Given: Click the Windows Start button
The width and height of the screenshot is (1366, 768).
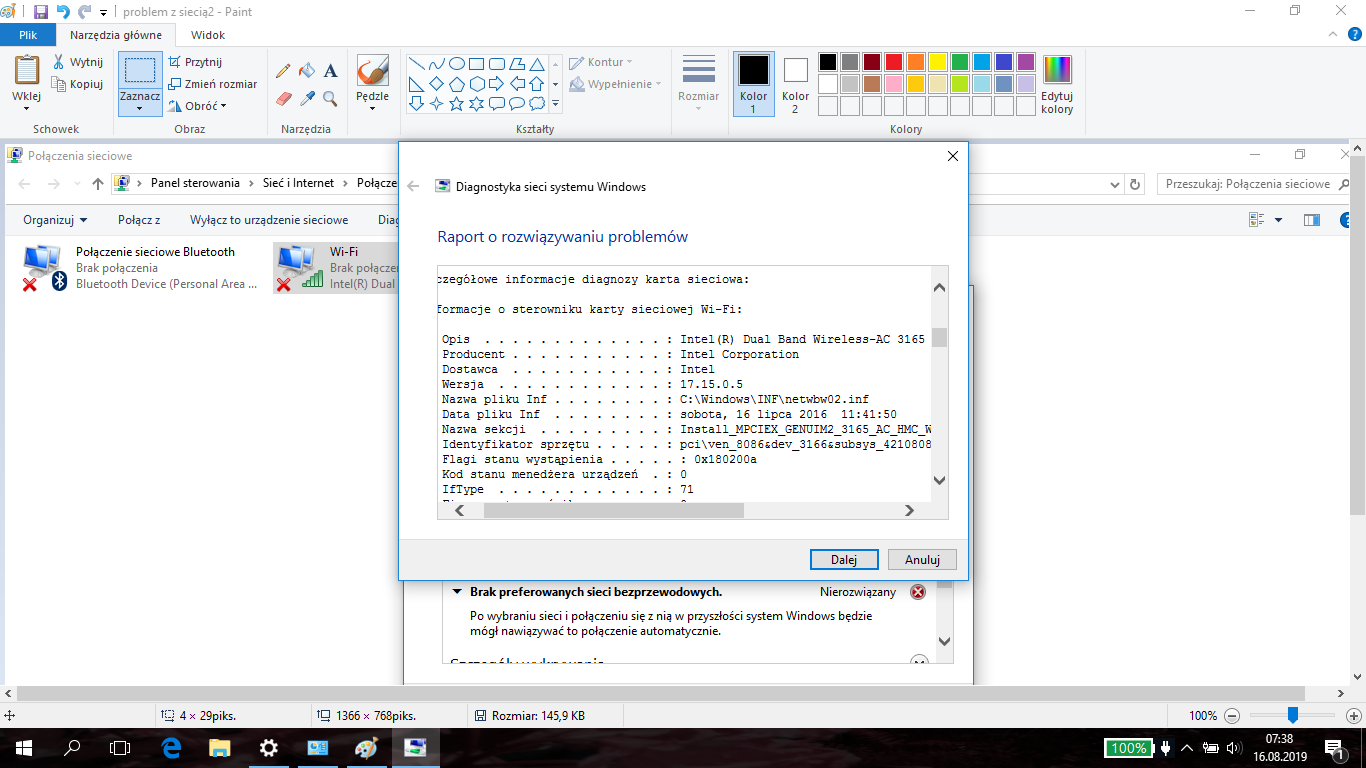Looking at the screenshot, I should (23, 748).
